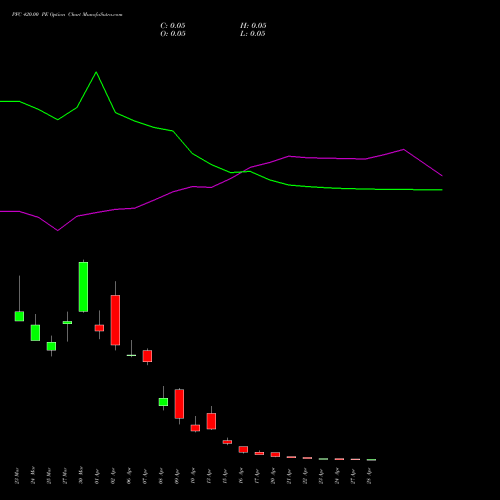The height and width of the screenshot is (500, 500).
Task: Click the '10 Apr' date label
Action: pyautogui.click(x=193, y=476)
